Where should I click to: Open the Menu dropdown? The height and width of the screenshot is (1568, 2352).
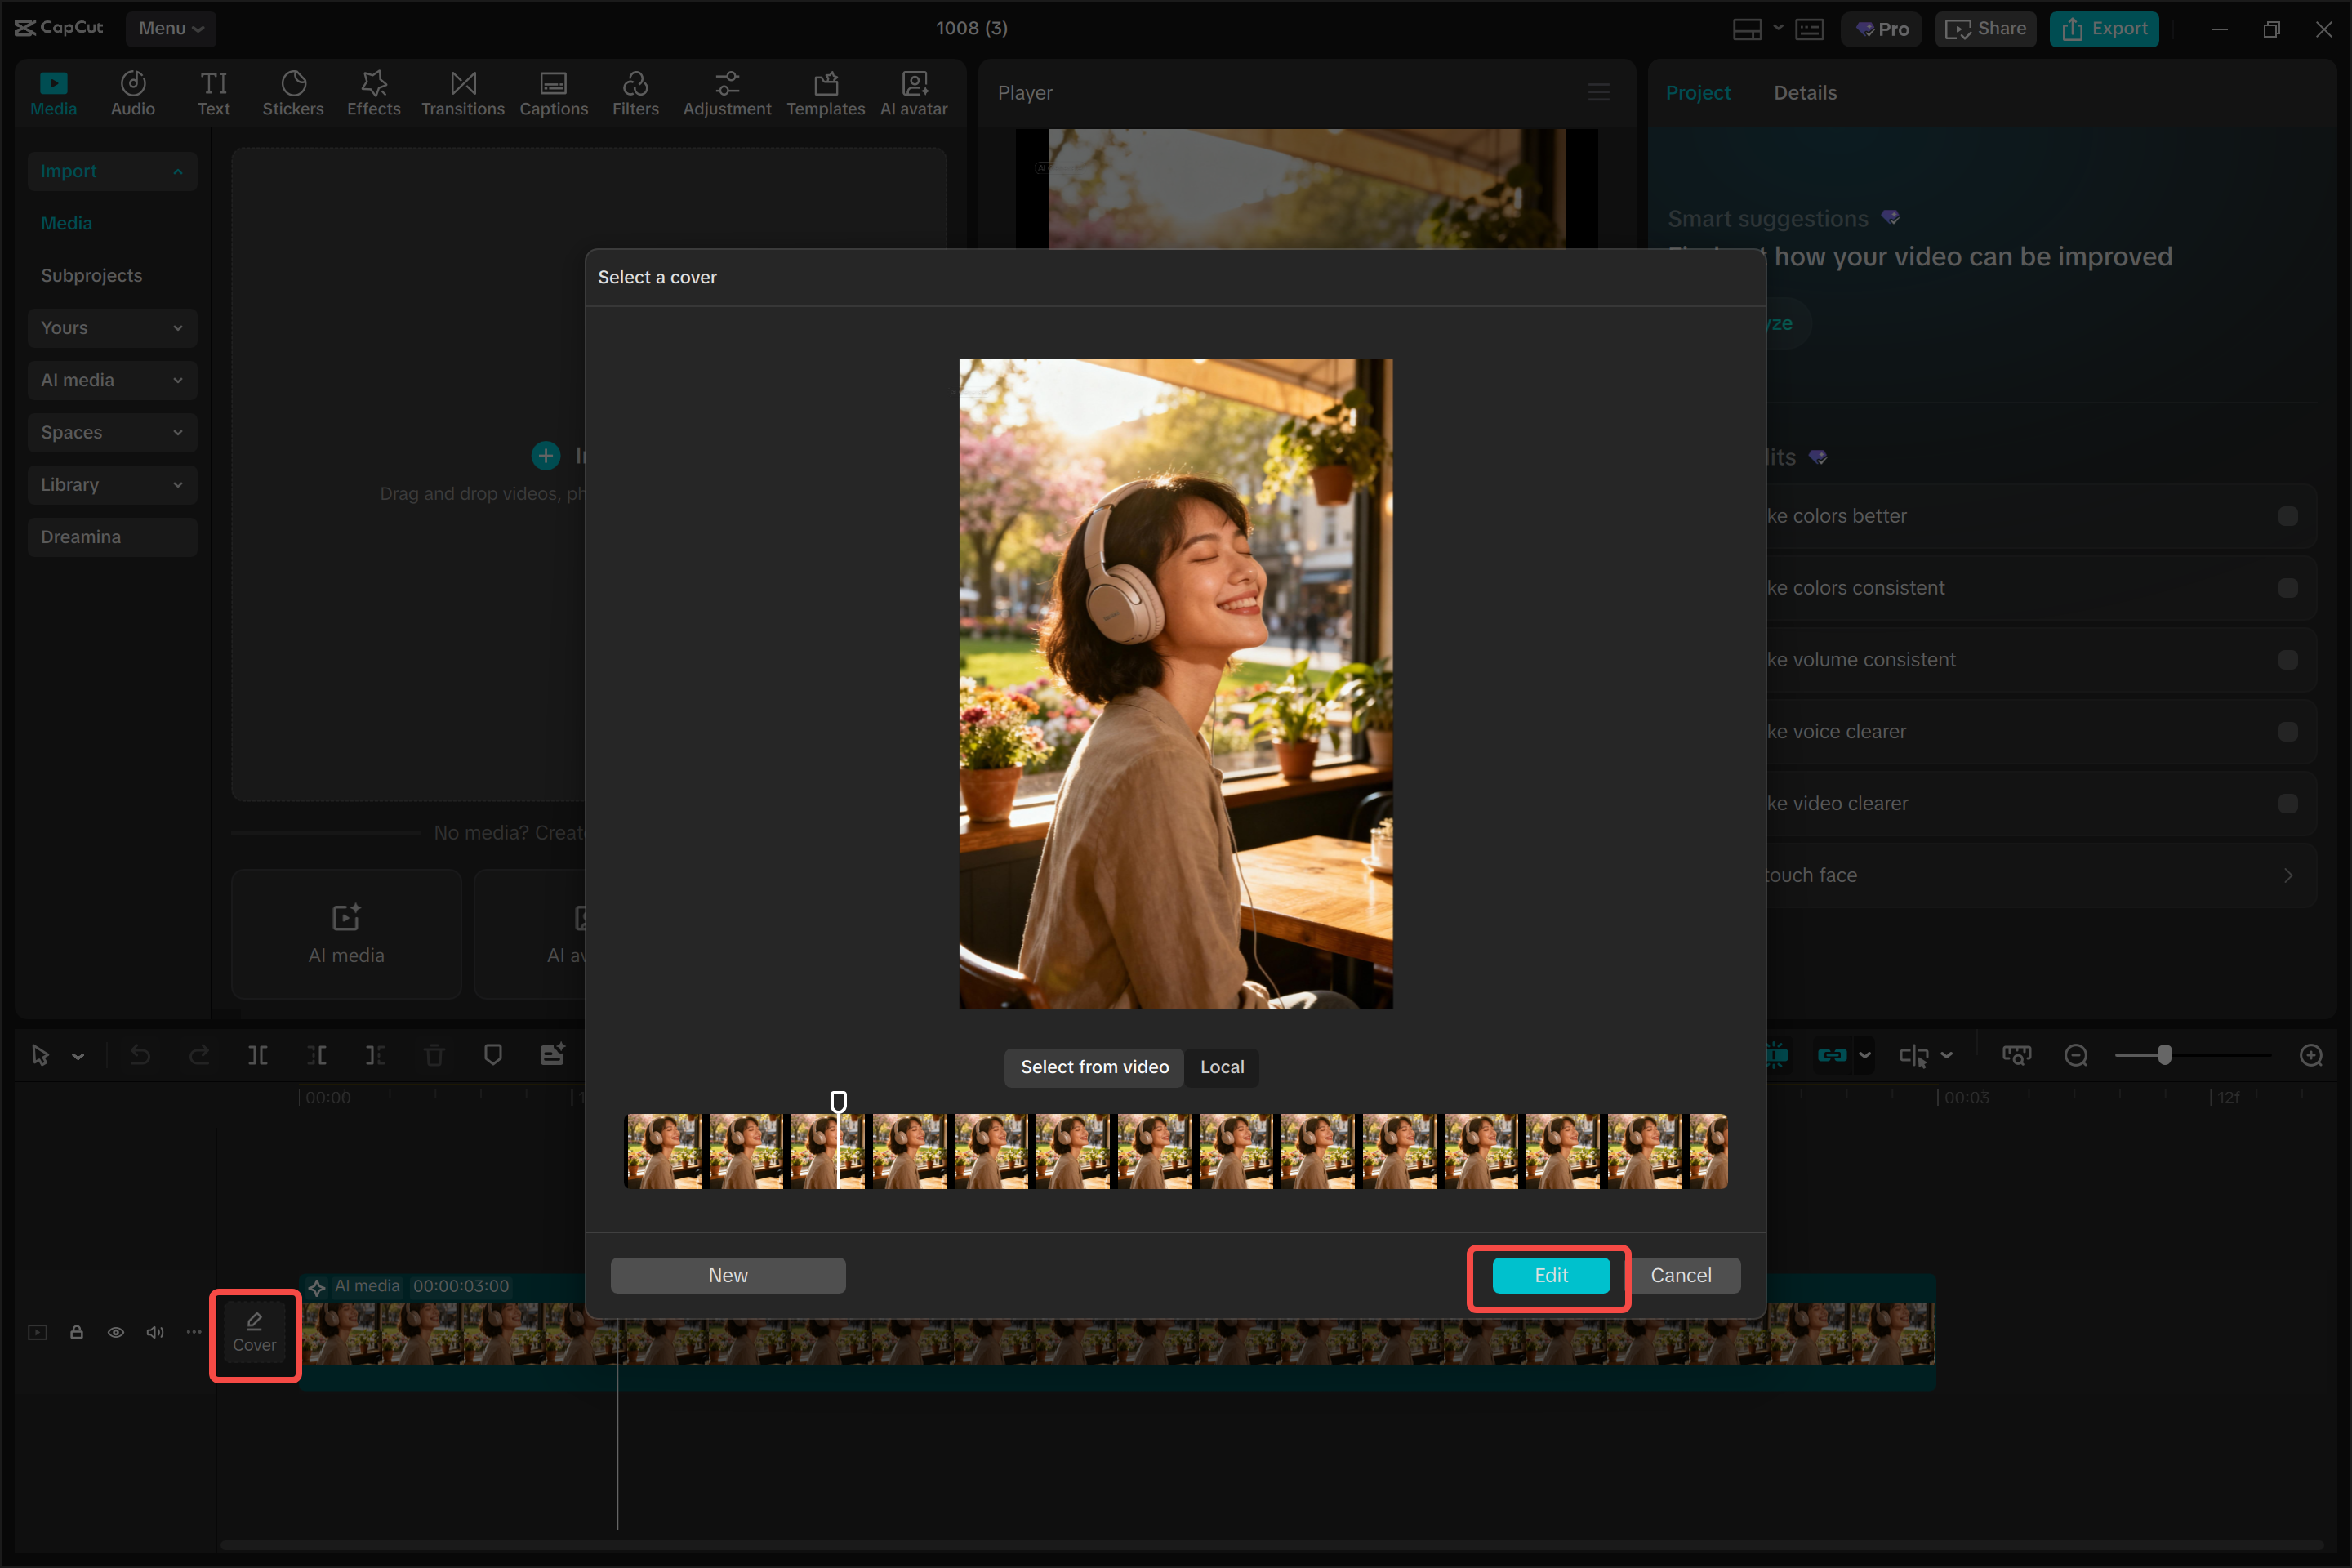171,28
